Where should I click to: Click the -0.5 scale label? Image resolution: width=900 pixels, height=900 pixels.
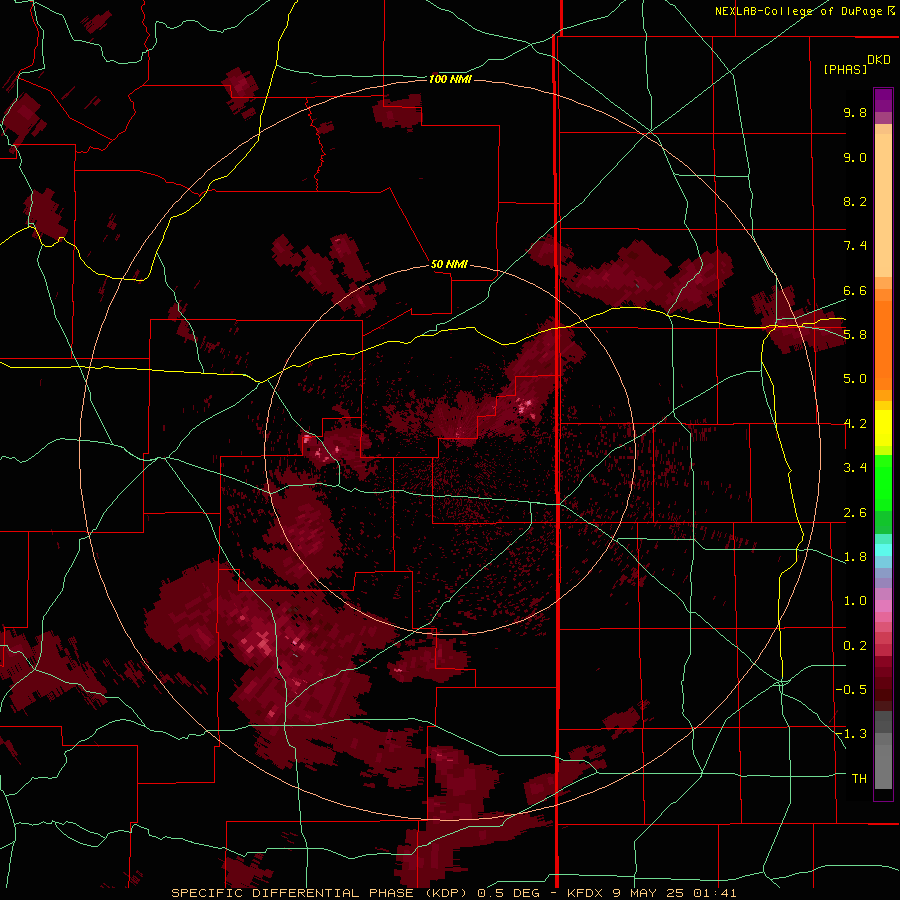tap(851, 689)
